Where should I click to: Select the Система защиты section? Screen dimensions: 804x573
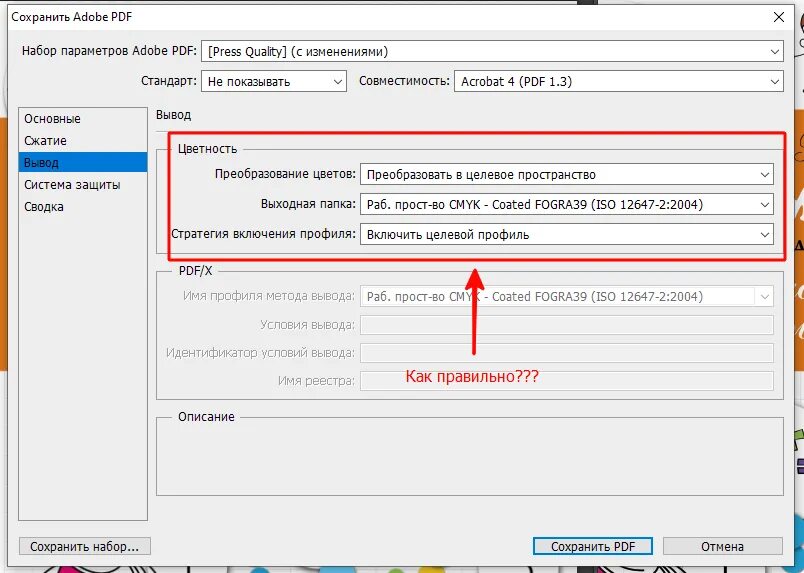(83, 185)
